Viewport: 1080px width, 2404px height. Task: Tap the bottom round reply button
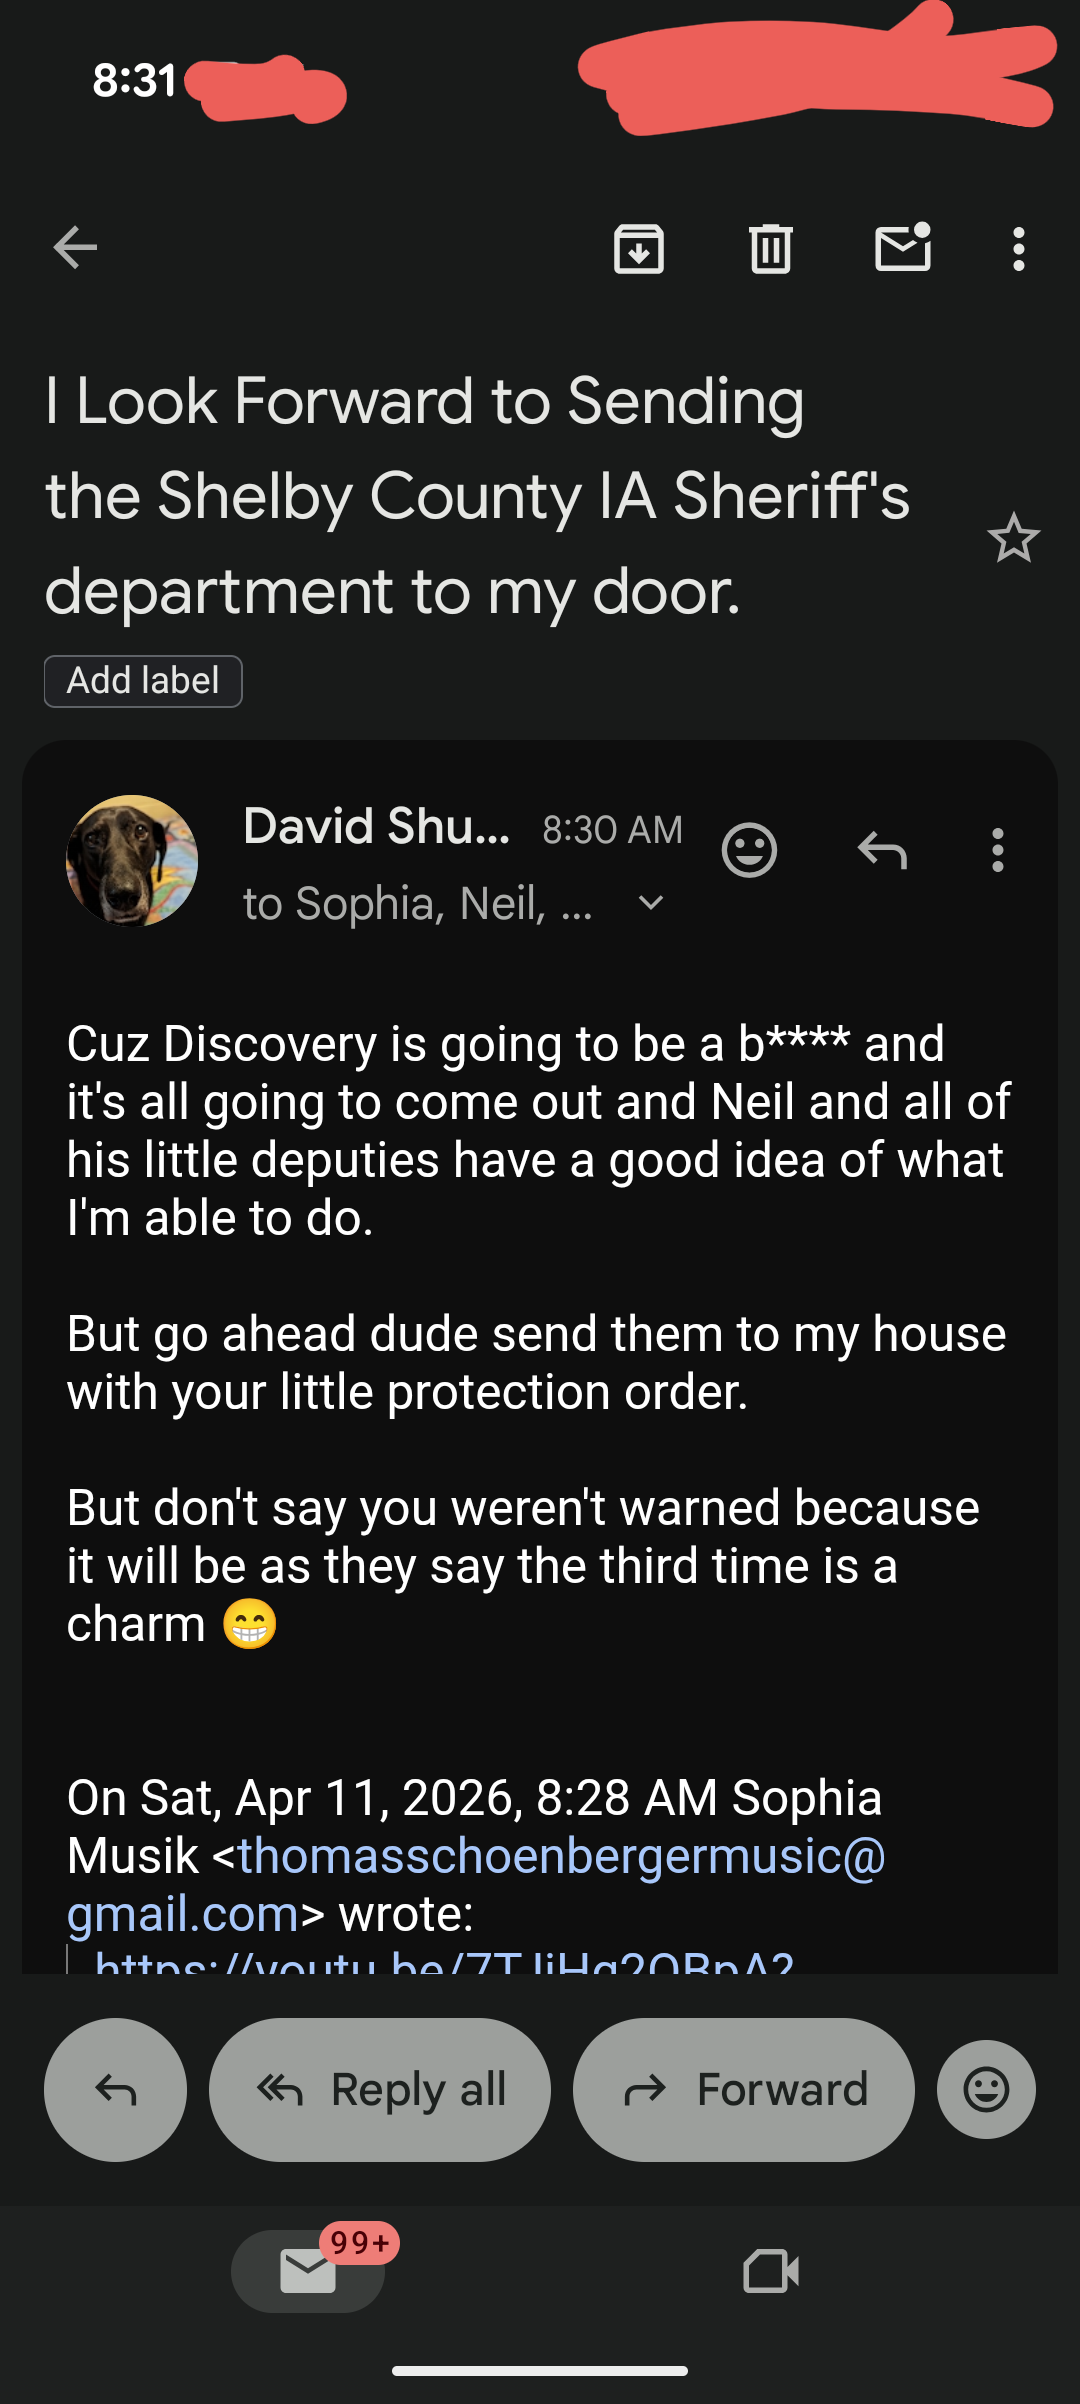point(115,2089)
